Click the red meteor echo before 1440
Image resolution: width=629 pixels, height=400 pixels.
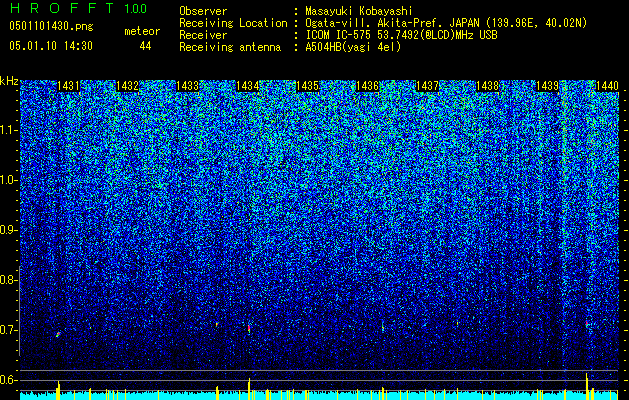tap(586, 323)
